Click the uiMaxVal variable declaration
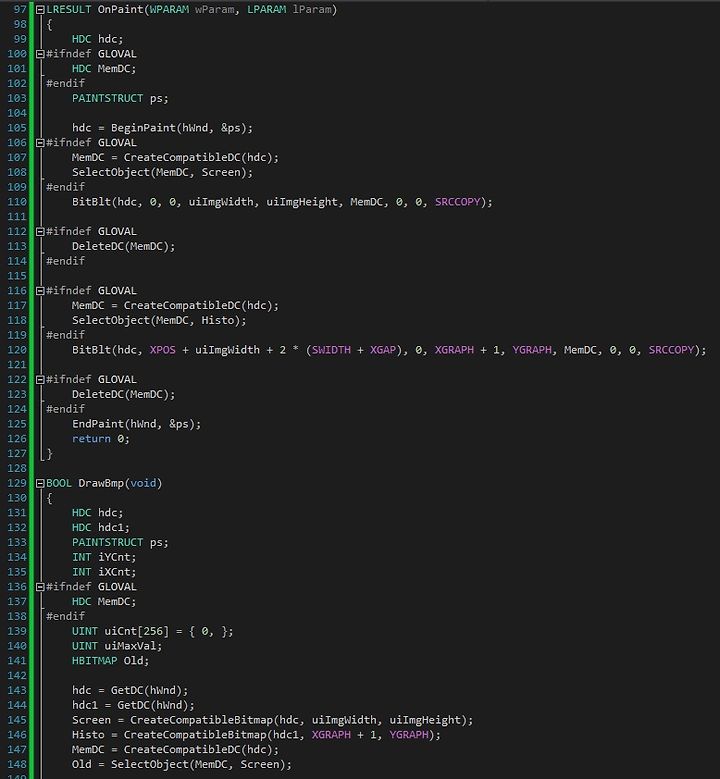Image resolution: width=720 pixels, height=779 pixels. click(133, 646)
